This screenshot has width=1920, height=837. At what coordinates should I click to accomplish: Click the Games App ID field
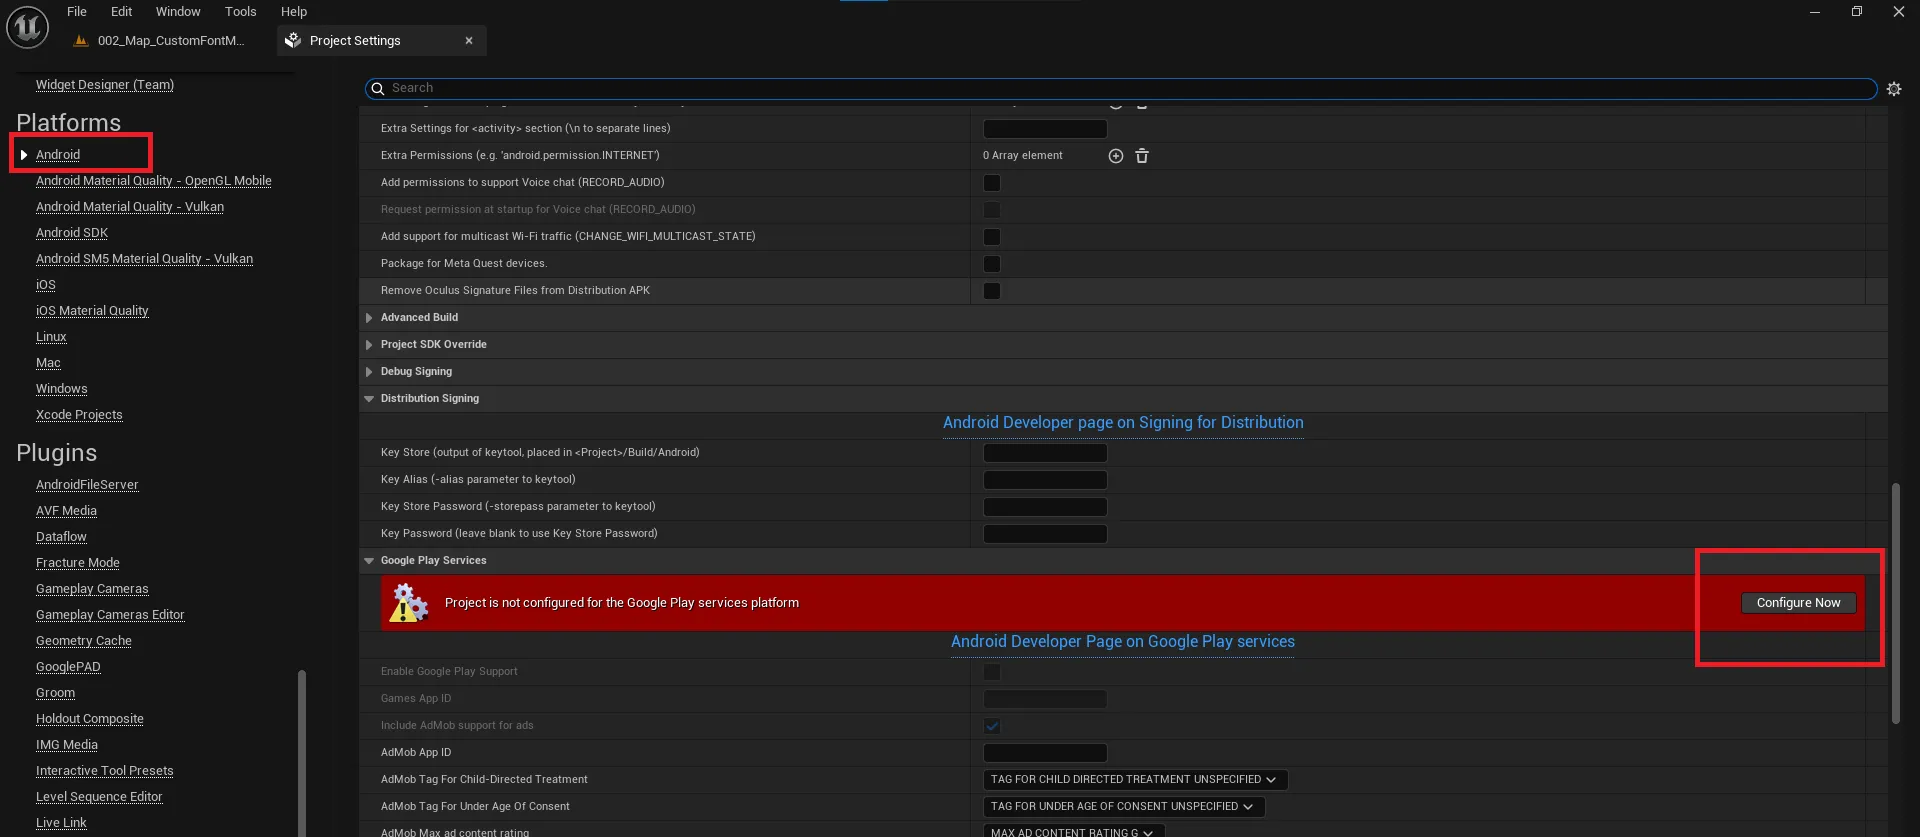point(1045,699)
